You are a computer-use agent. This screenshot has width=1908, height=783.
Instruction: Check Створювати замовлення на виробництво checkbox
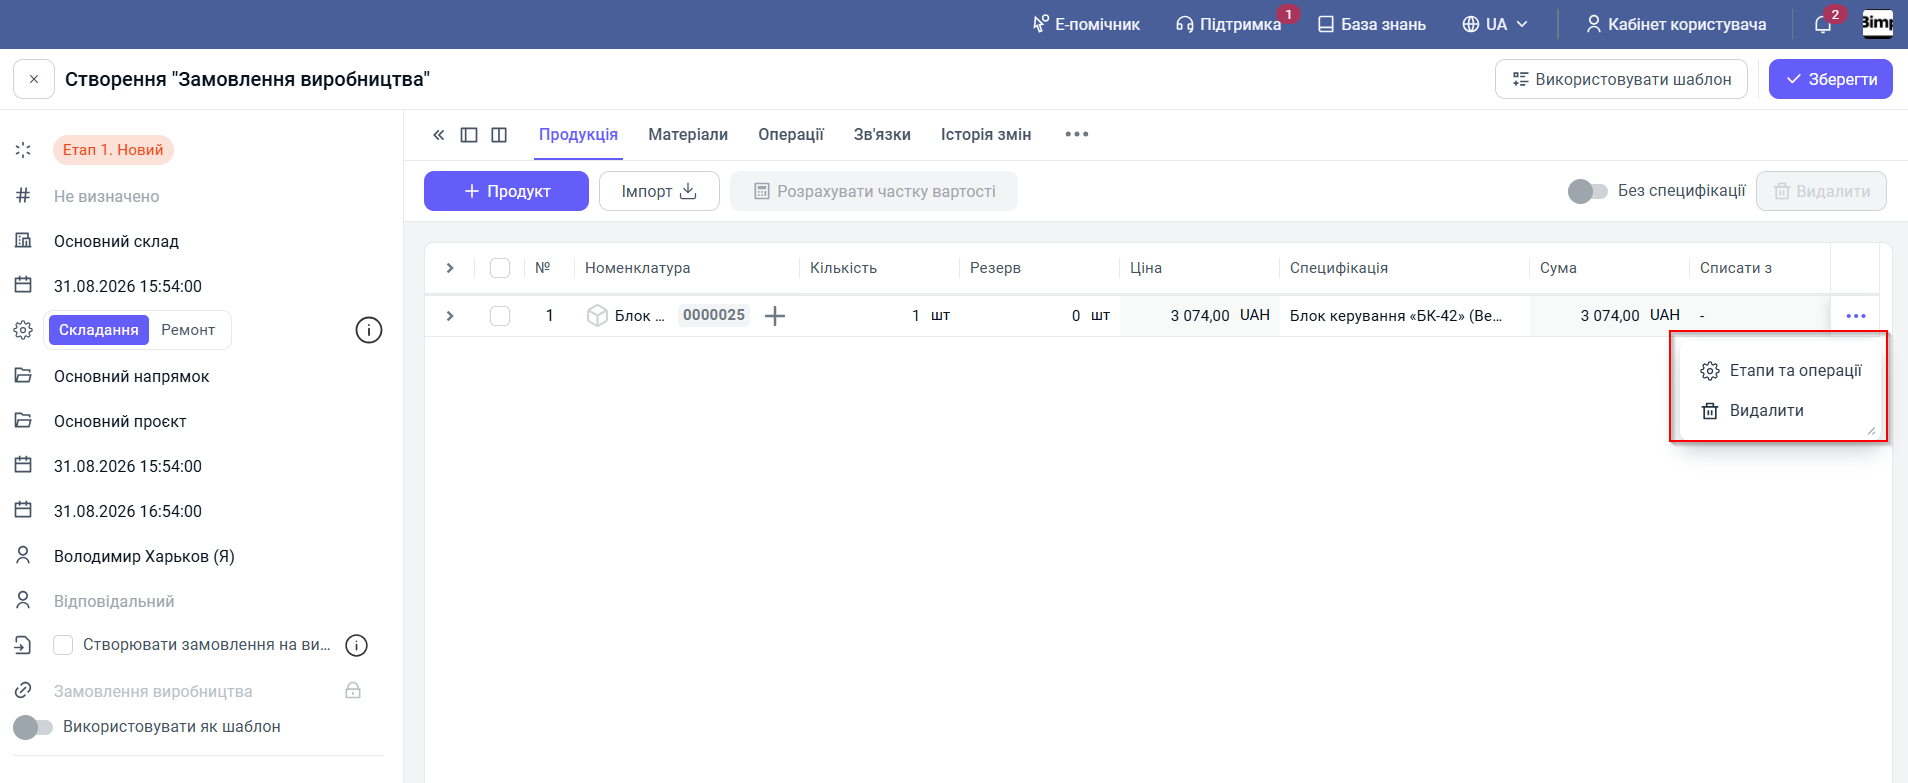(63, 645)
